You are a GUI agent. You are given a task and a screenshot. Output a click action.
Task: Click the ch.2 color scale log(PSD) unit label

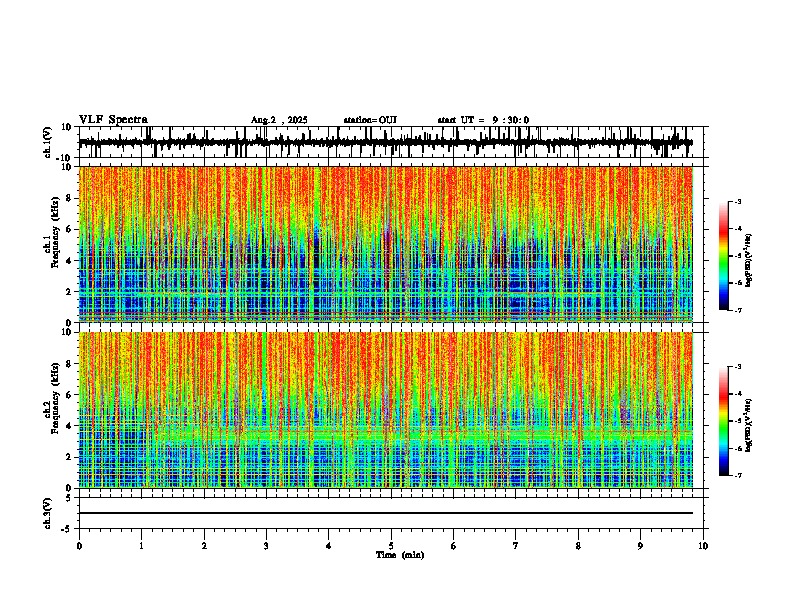pyautogui.click(x=749, y=425)
